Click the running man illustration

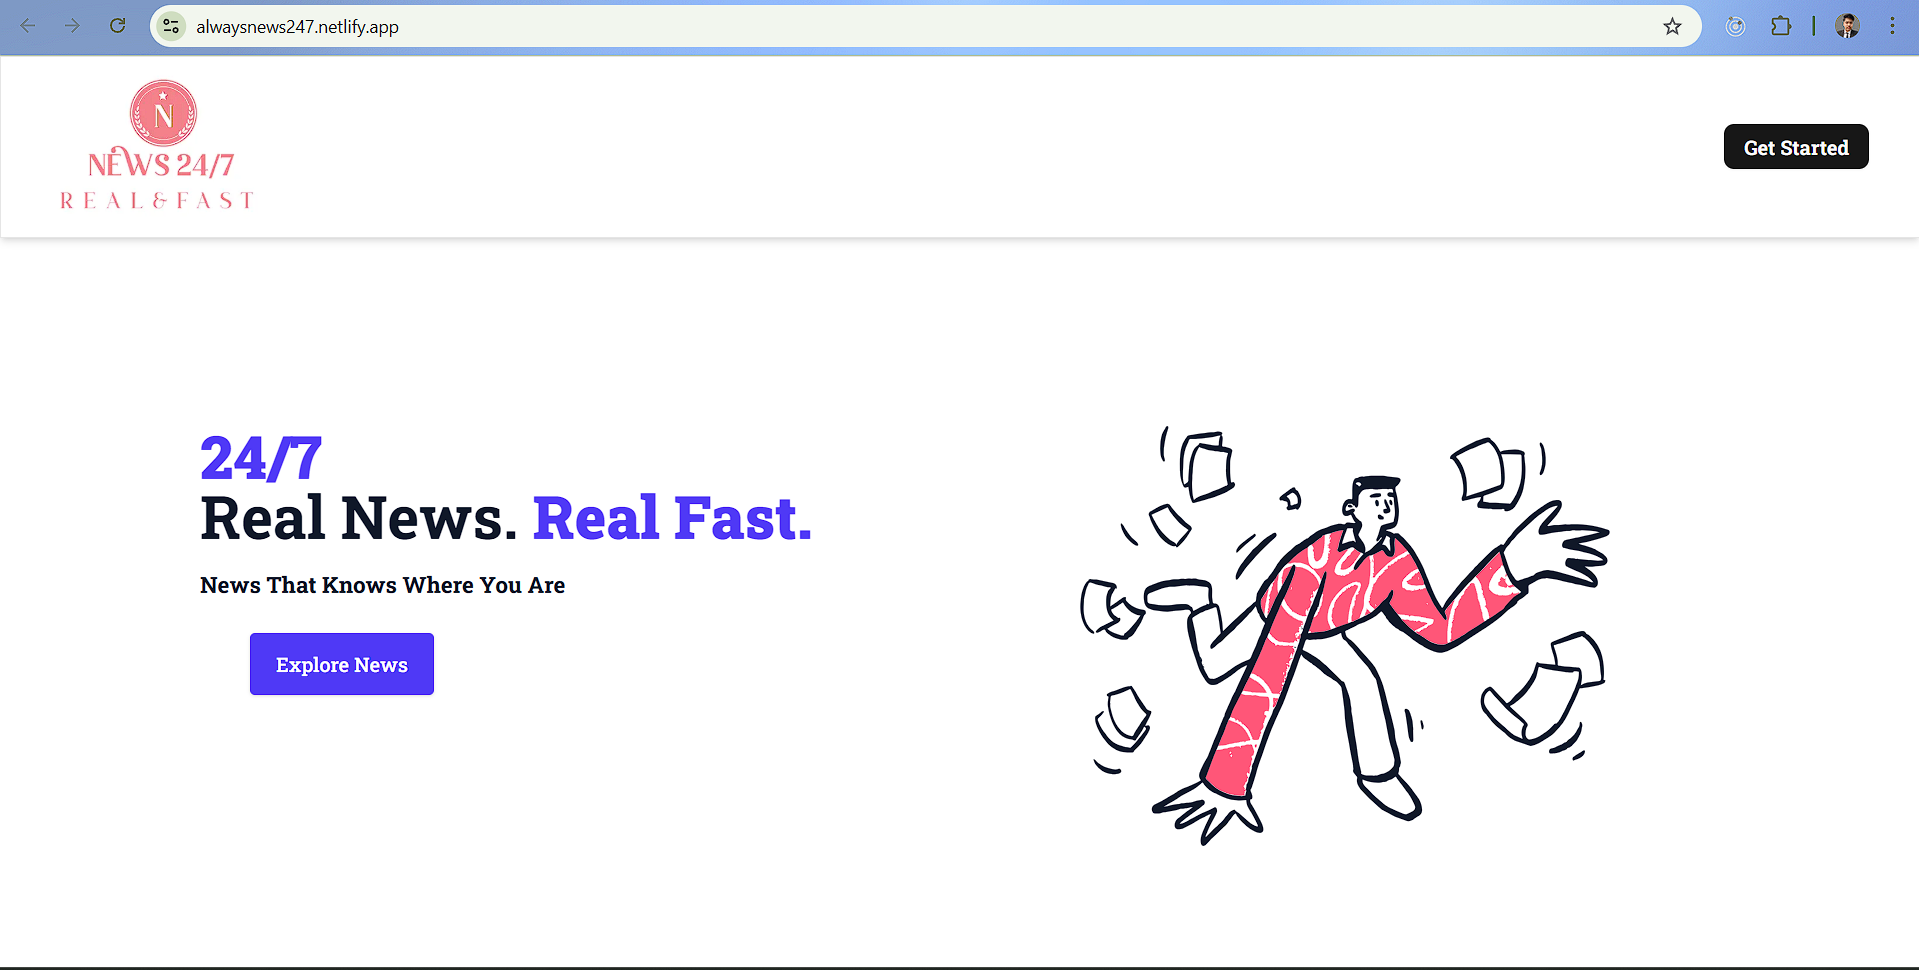pyautogui.click(x=1345, y=634)
